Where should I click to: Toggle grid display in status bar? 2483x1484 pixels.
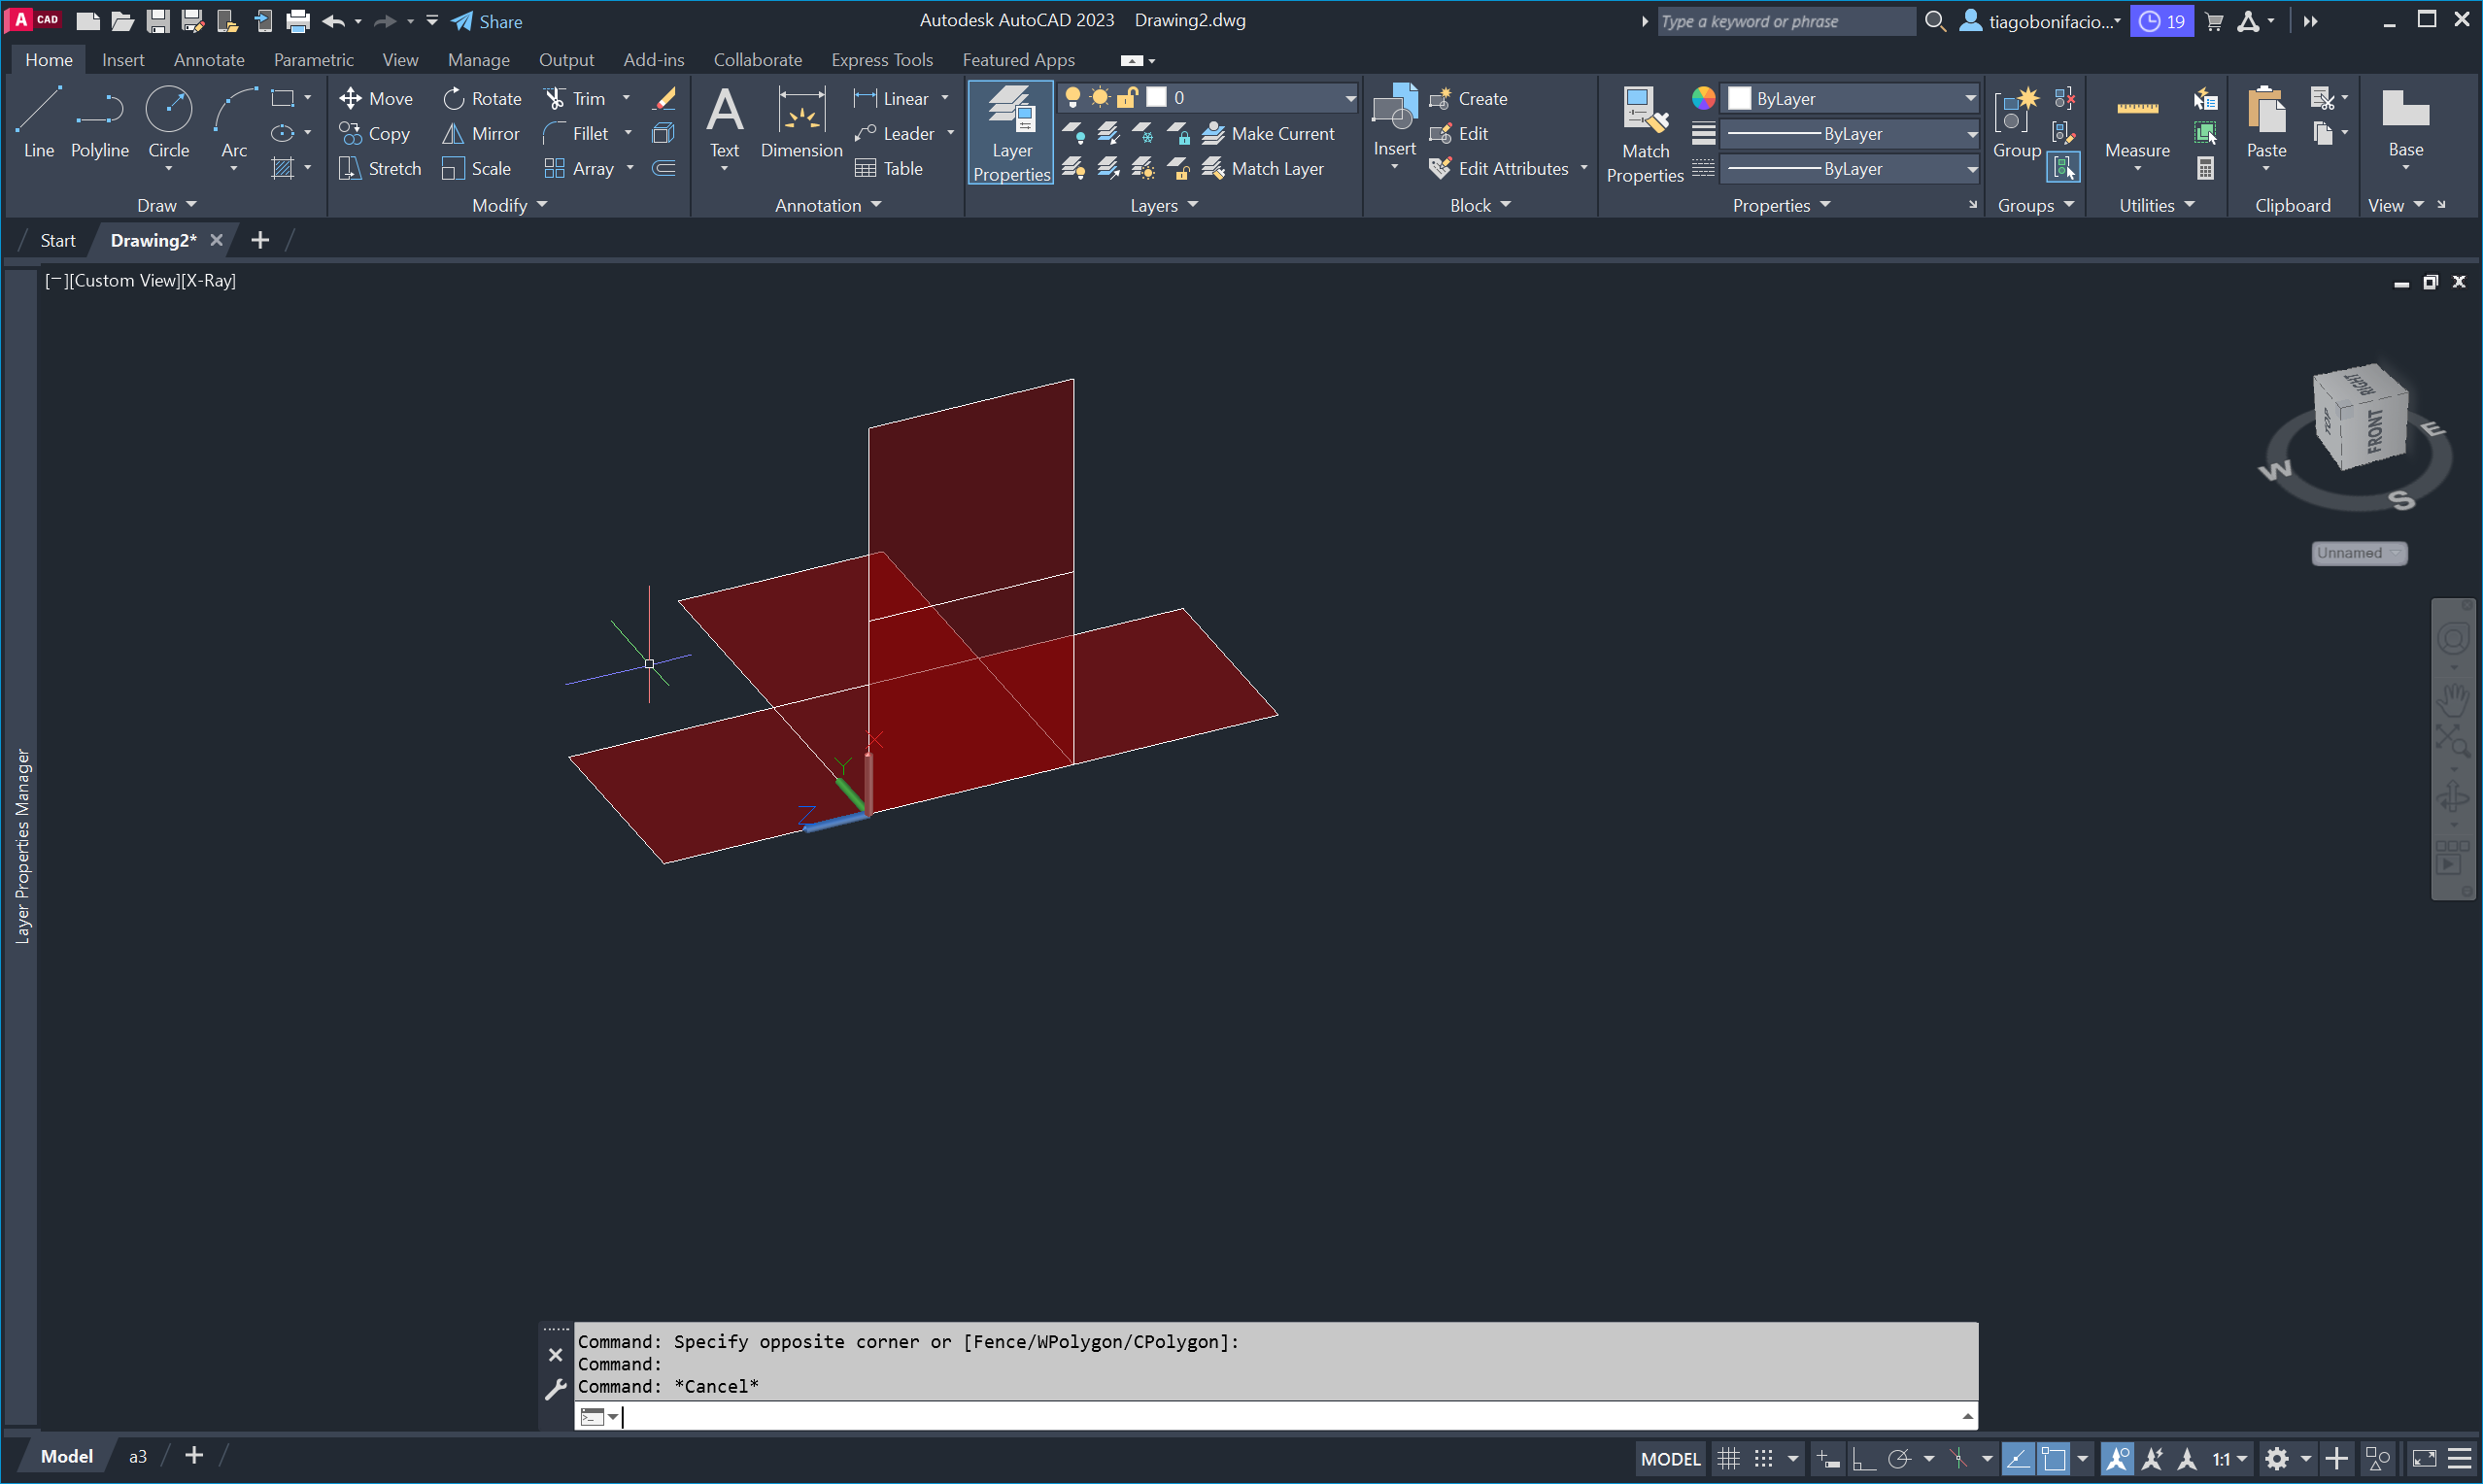point(1729,1458)
